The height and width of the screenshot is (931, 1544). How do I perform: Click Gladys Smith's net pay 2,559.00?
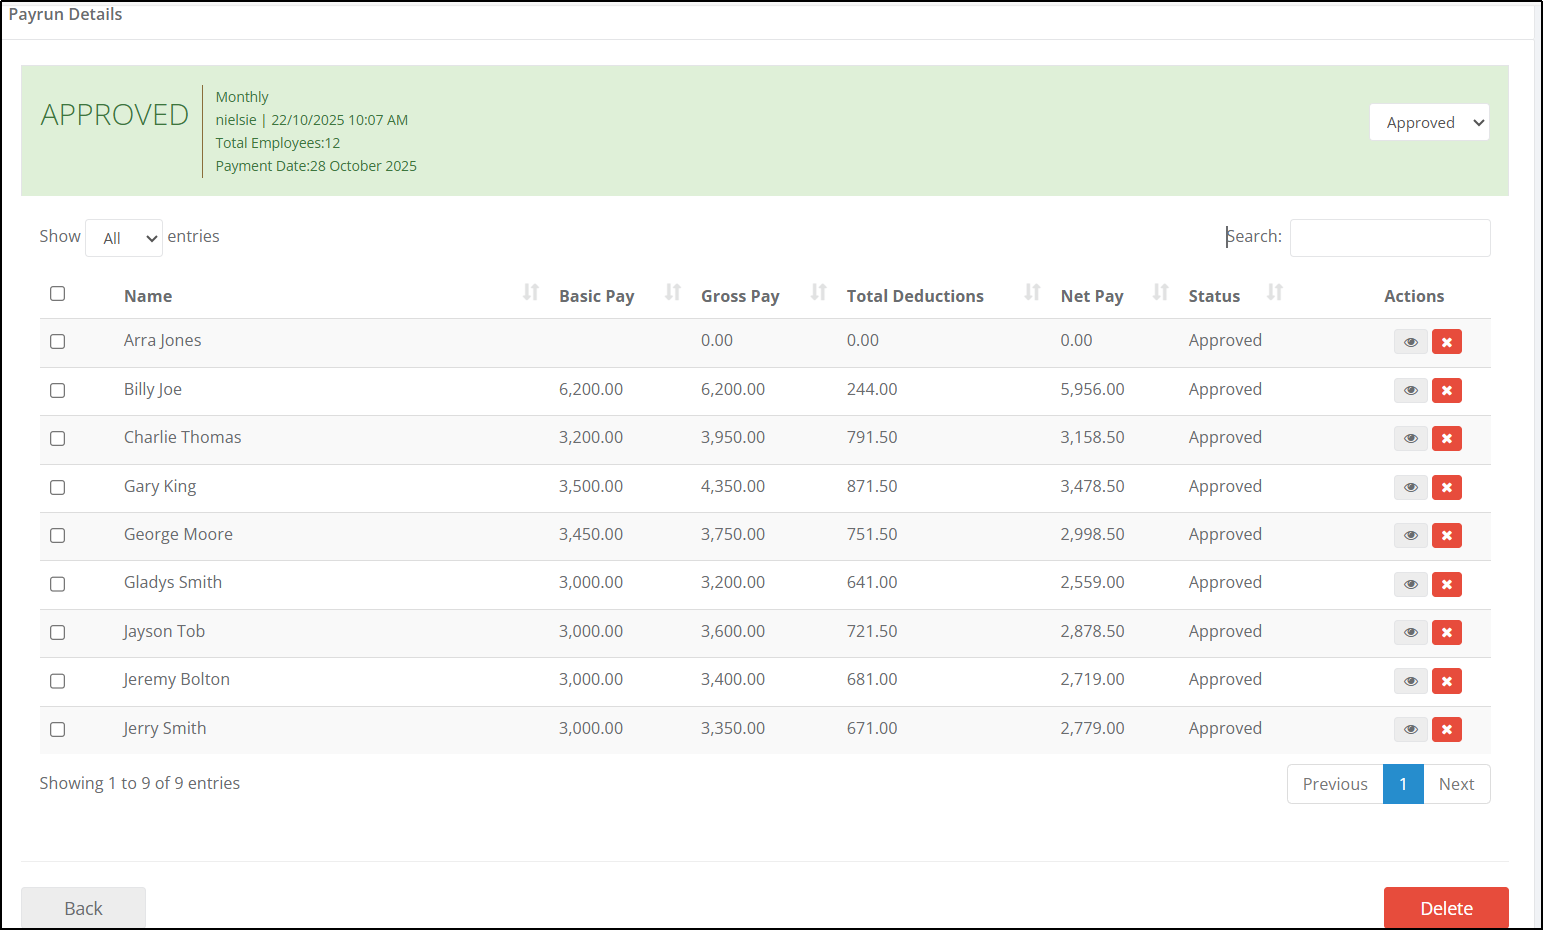1093,582
